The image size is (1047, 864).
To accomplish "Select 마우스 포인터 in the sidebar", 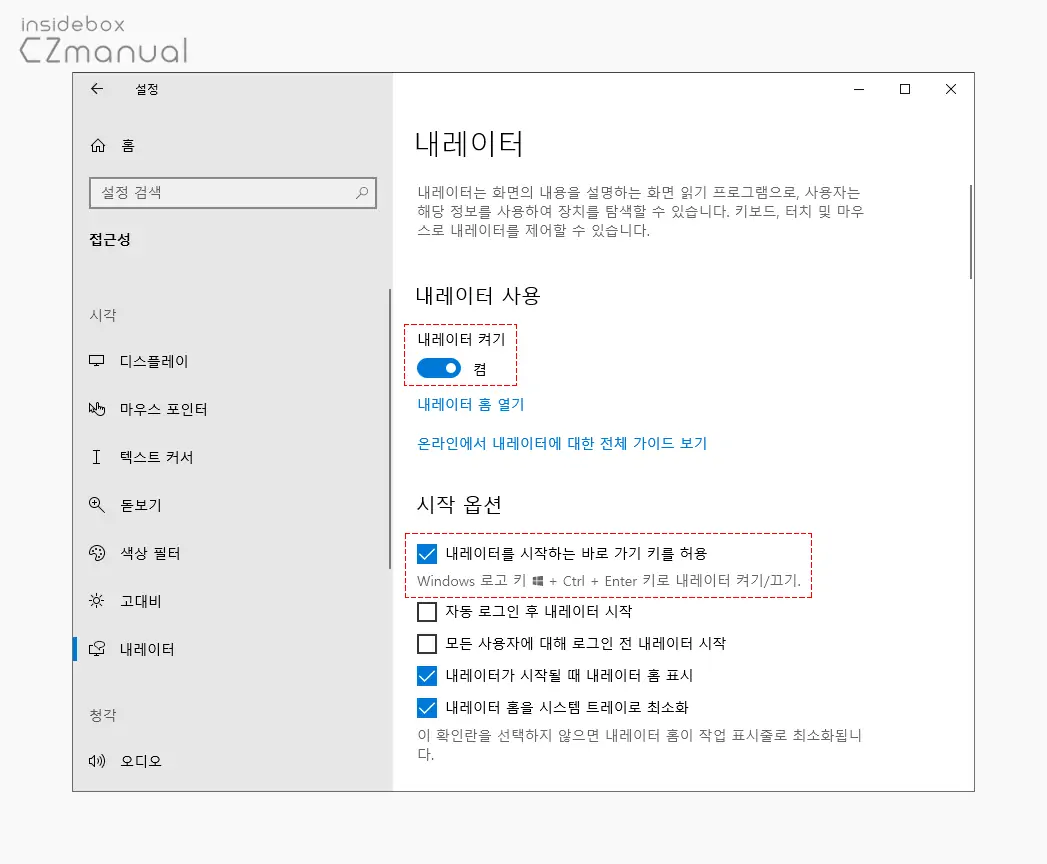I will (233, 409).
